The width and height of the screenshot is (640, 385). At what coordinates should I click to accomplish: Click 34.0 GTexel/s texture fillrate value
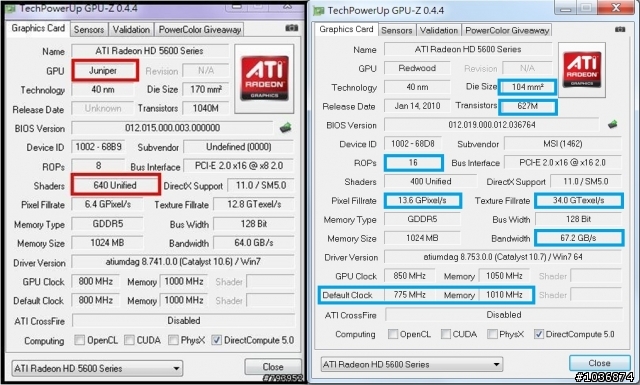578,200
